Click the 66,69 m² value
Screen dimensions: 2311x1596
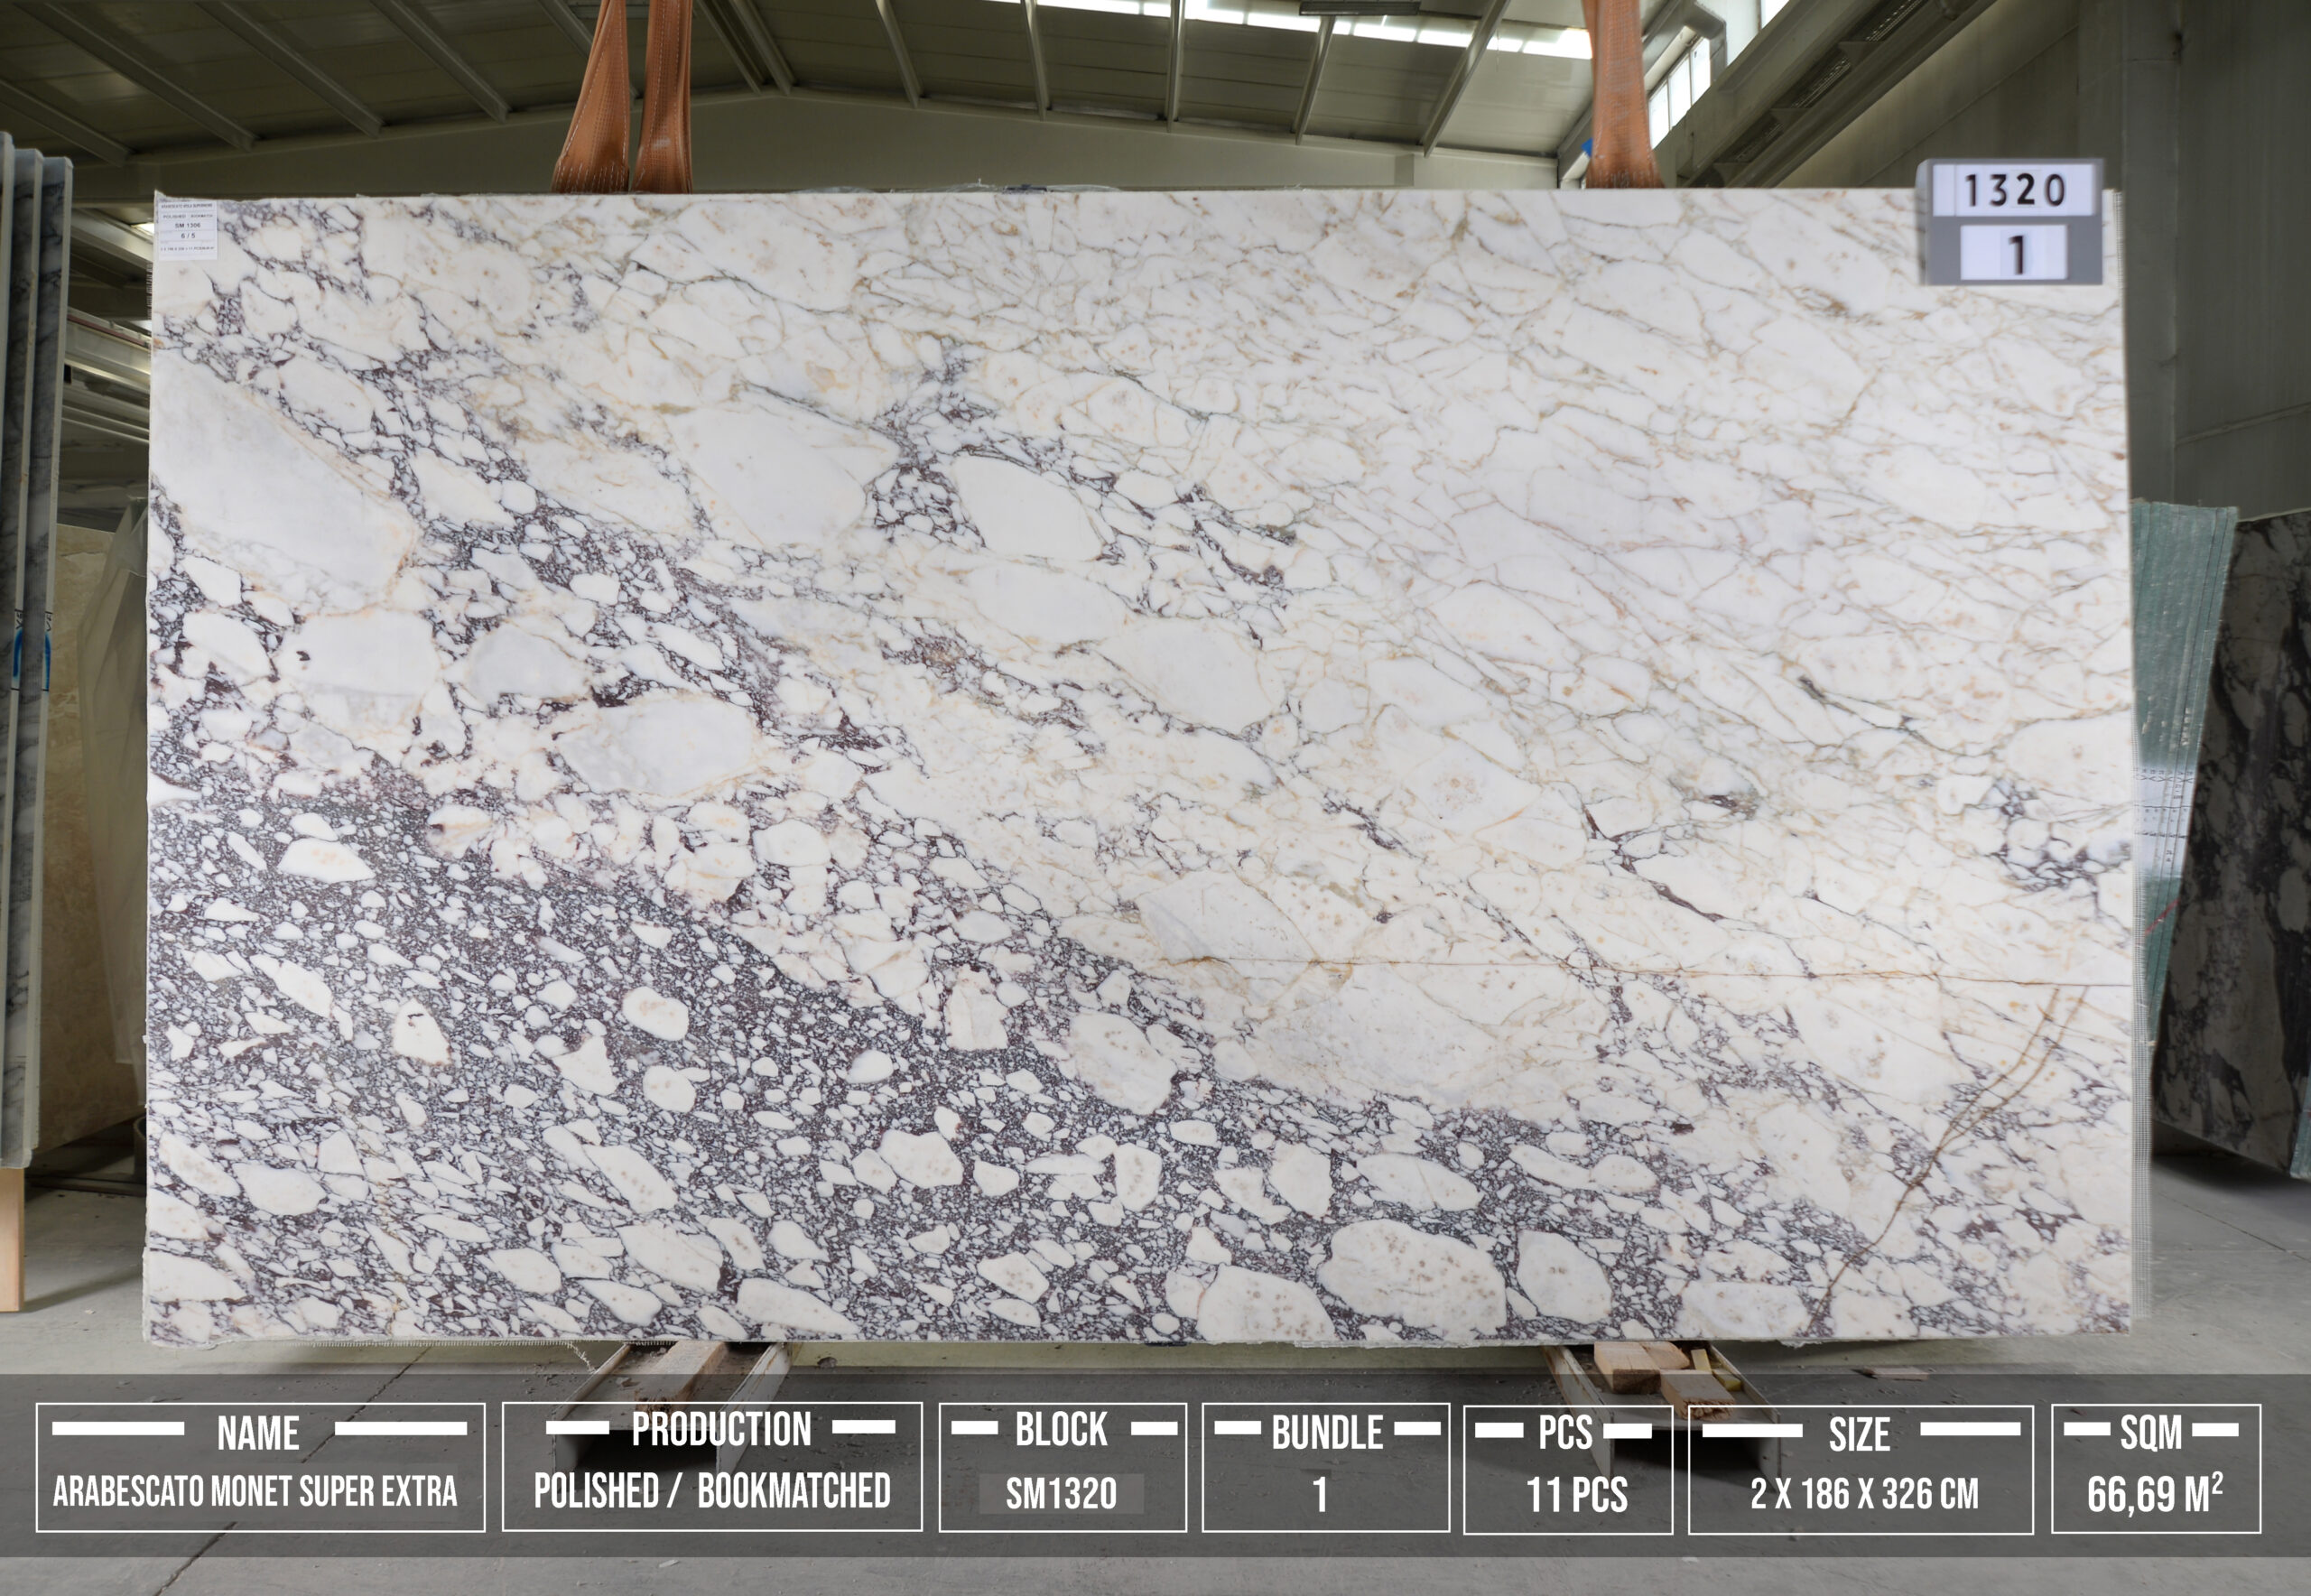click(x=2154, y=1495)
